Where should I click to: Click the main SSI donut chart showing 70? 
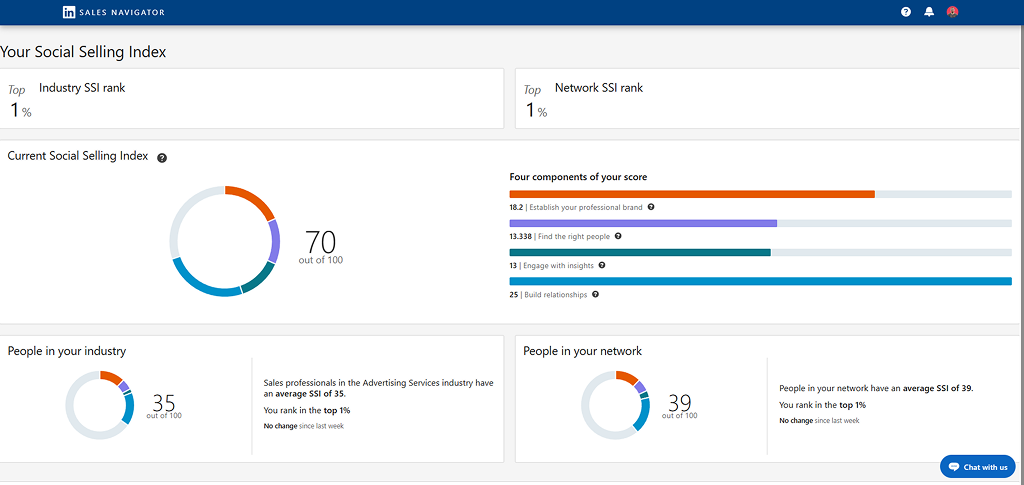click(x=225, y=242)
